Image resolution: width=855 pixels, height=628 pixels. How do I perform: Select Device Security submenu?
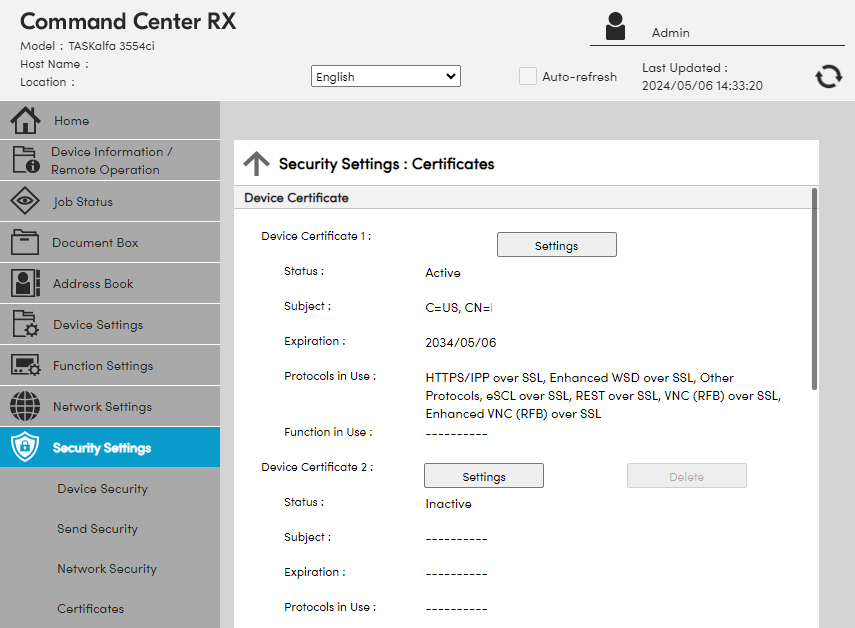103,489
